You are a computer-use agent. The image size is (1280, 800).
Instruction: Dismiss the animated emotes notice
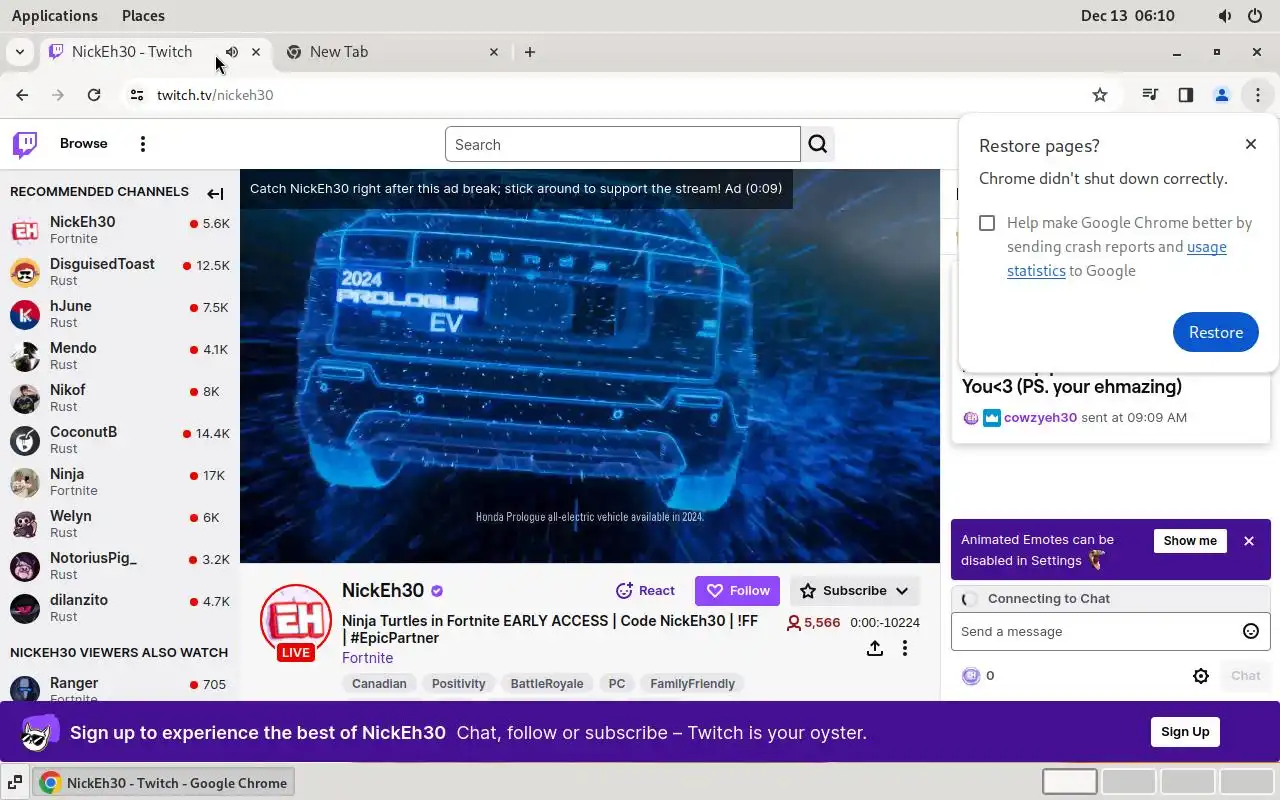point(1249,541)
